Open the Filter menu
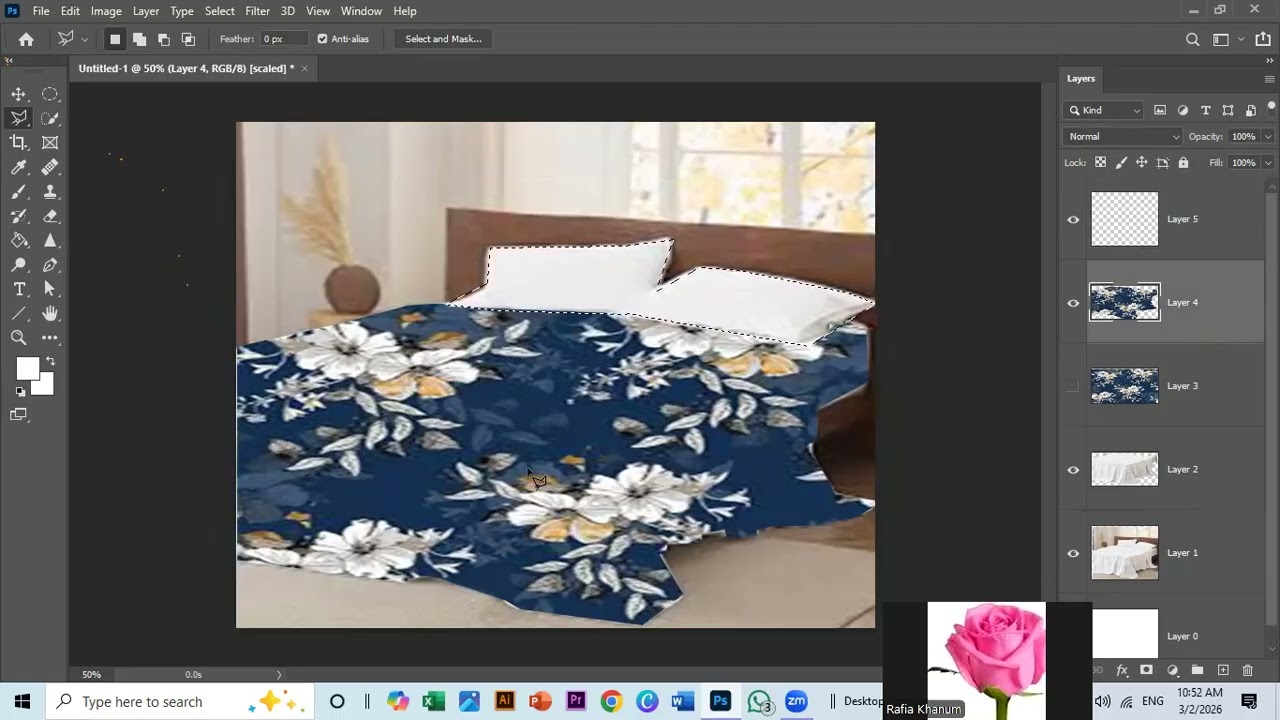 (258, 11)
